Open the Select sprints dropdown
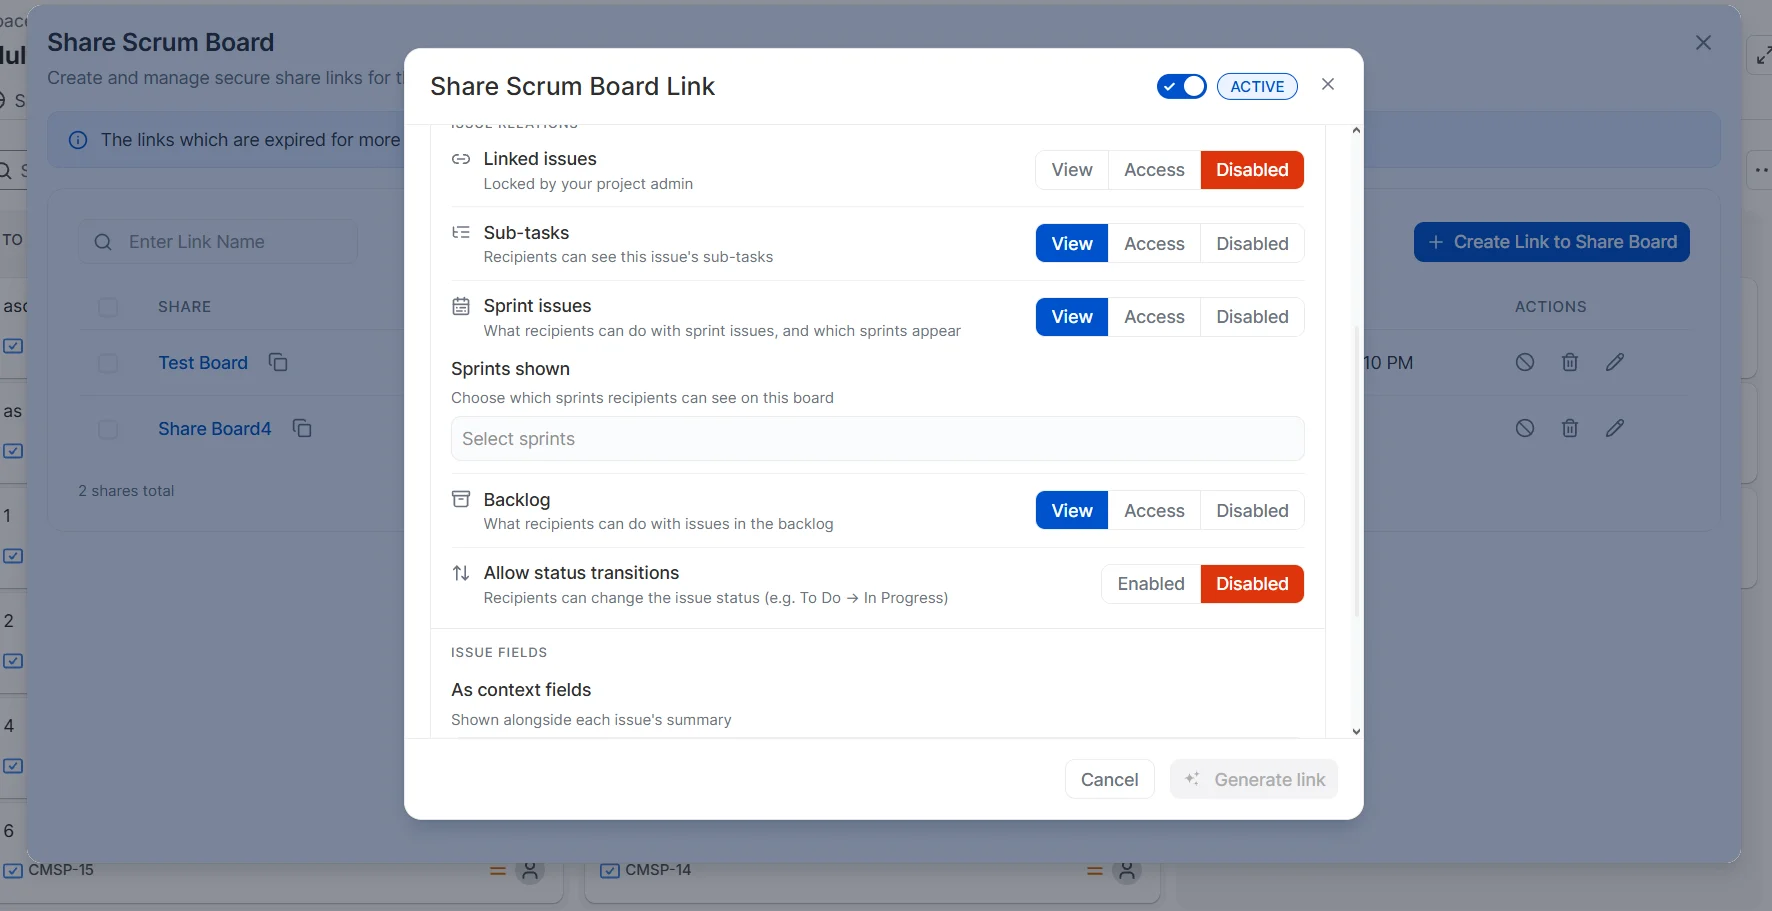 (x=877, y=439)
